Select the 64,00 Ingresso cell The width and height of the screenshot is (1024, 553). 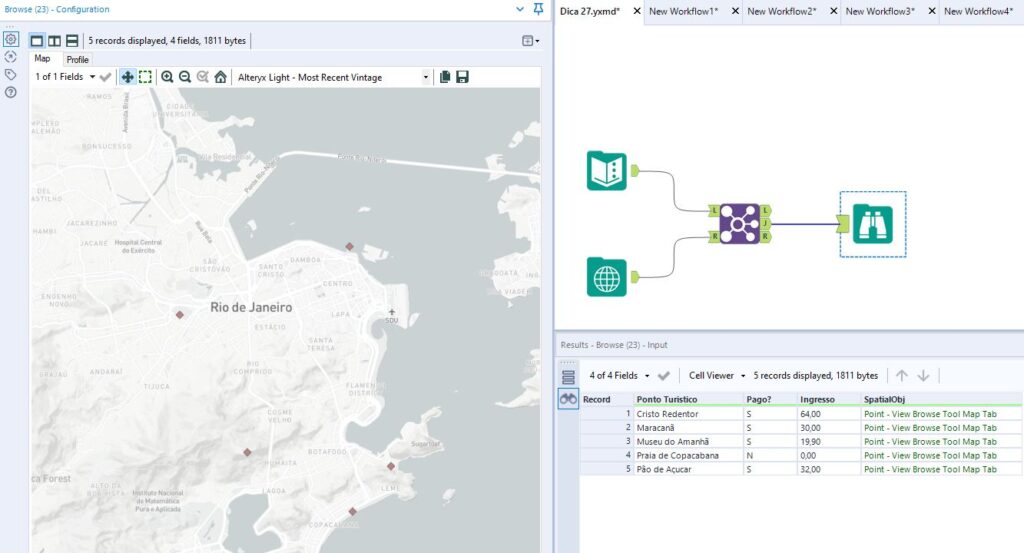tap(829, 414)
